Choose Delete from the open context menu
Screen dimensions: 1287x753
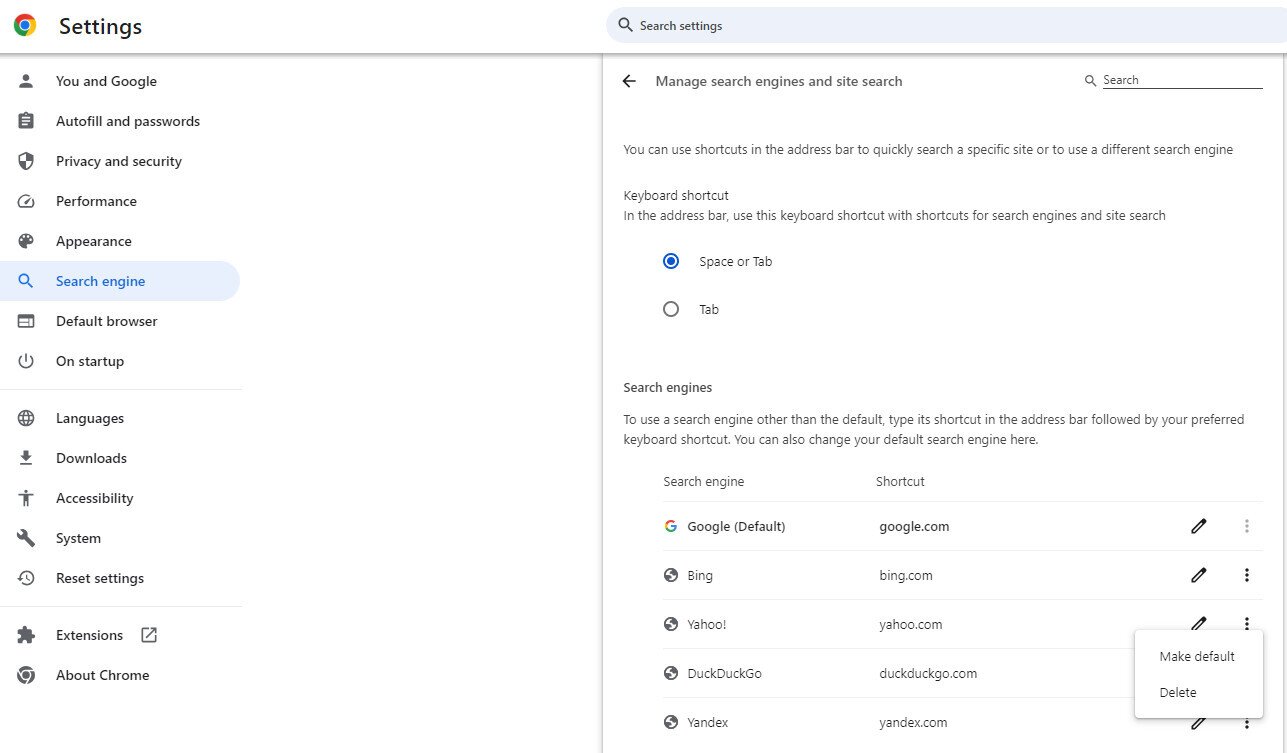[x=1178, y=692]
